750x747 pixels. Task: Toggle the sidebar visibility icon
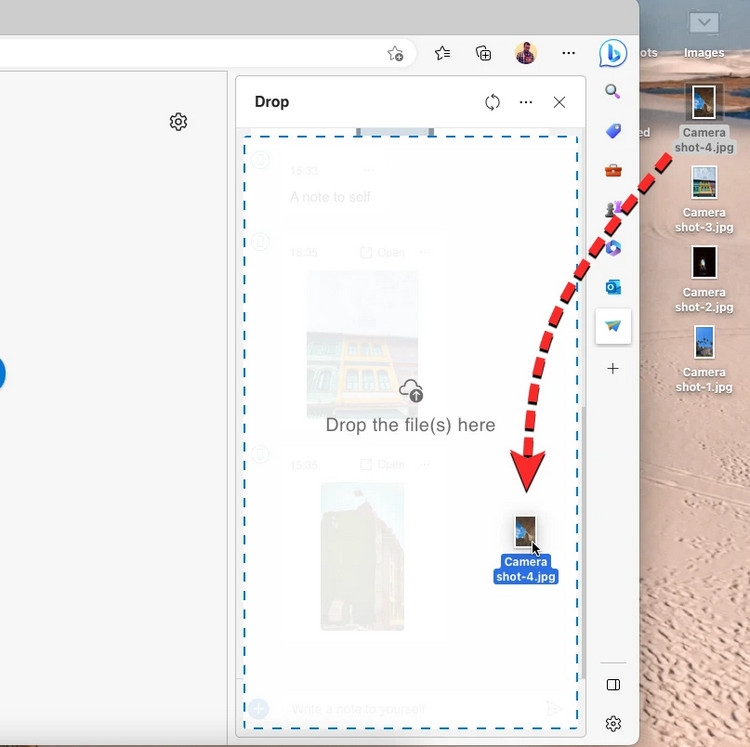[613, 685]
